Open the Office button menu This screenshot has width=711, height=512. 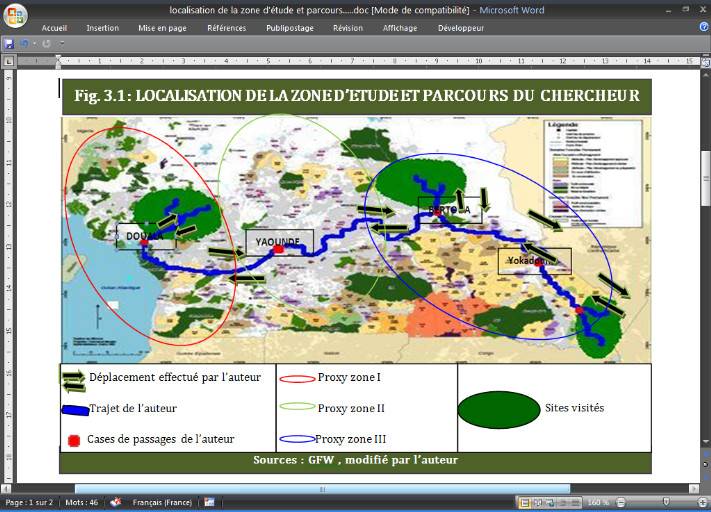[15, 15]
